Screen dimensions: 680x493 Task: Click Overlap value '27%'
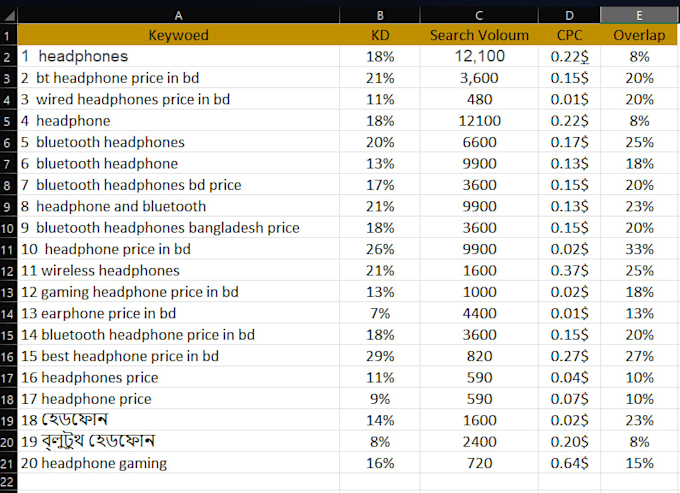[x=639, y=356]
